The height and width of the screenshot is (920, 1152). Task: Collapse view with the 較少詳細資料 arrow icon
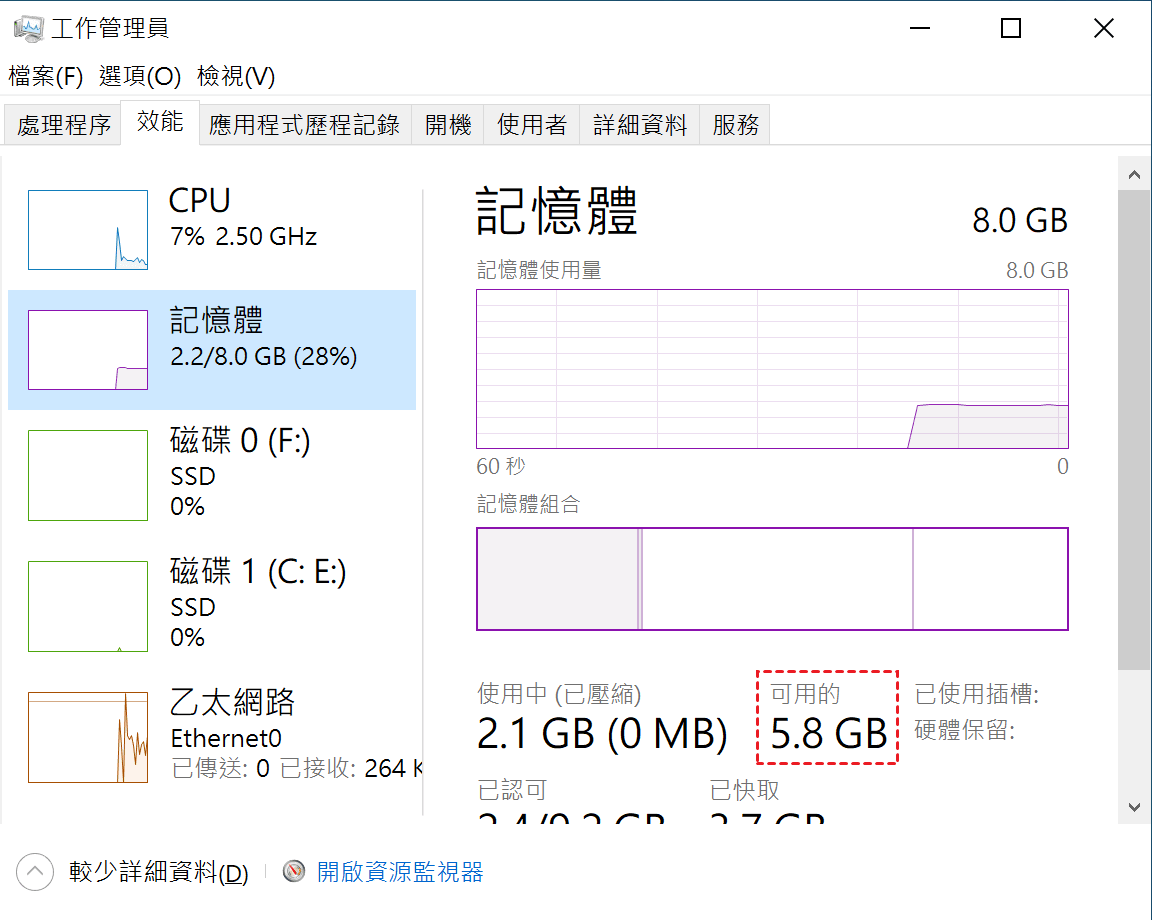click(x=35, y=872)
